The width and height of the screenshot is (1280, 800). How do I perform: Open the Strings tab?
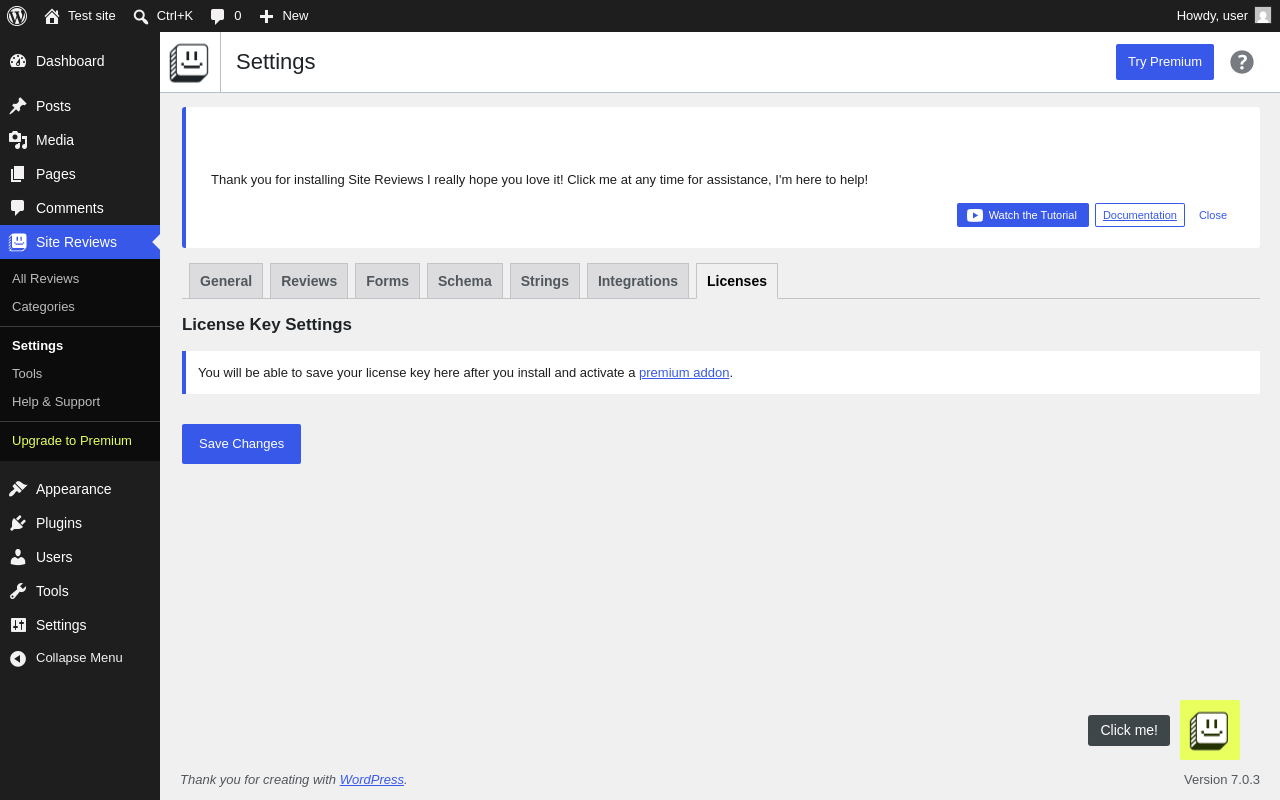[545, 281]
